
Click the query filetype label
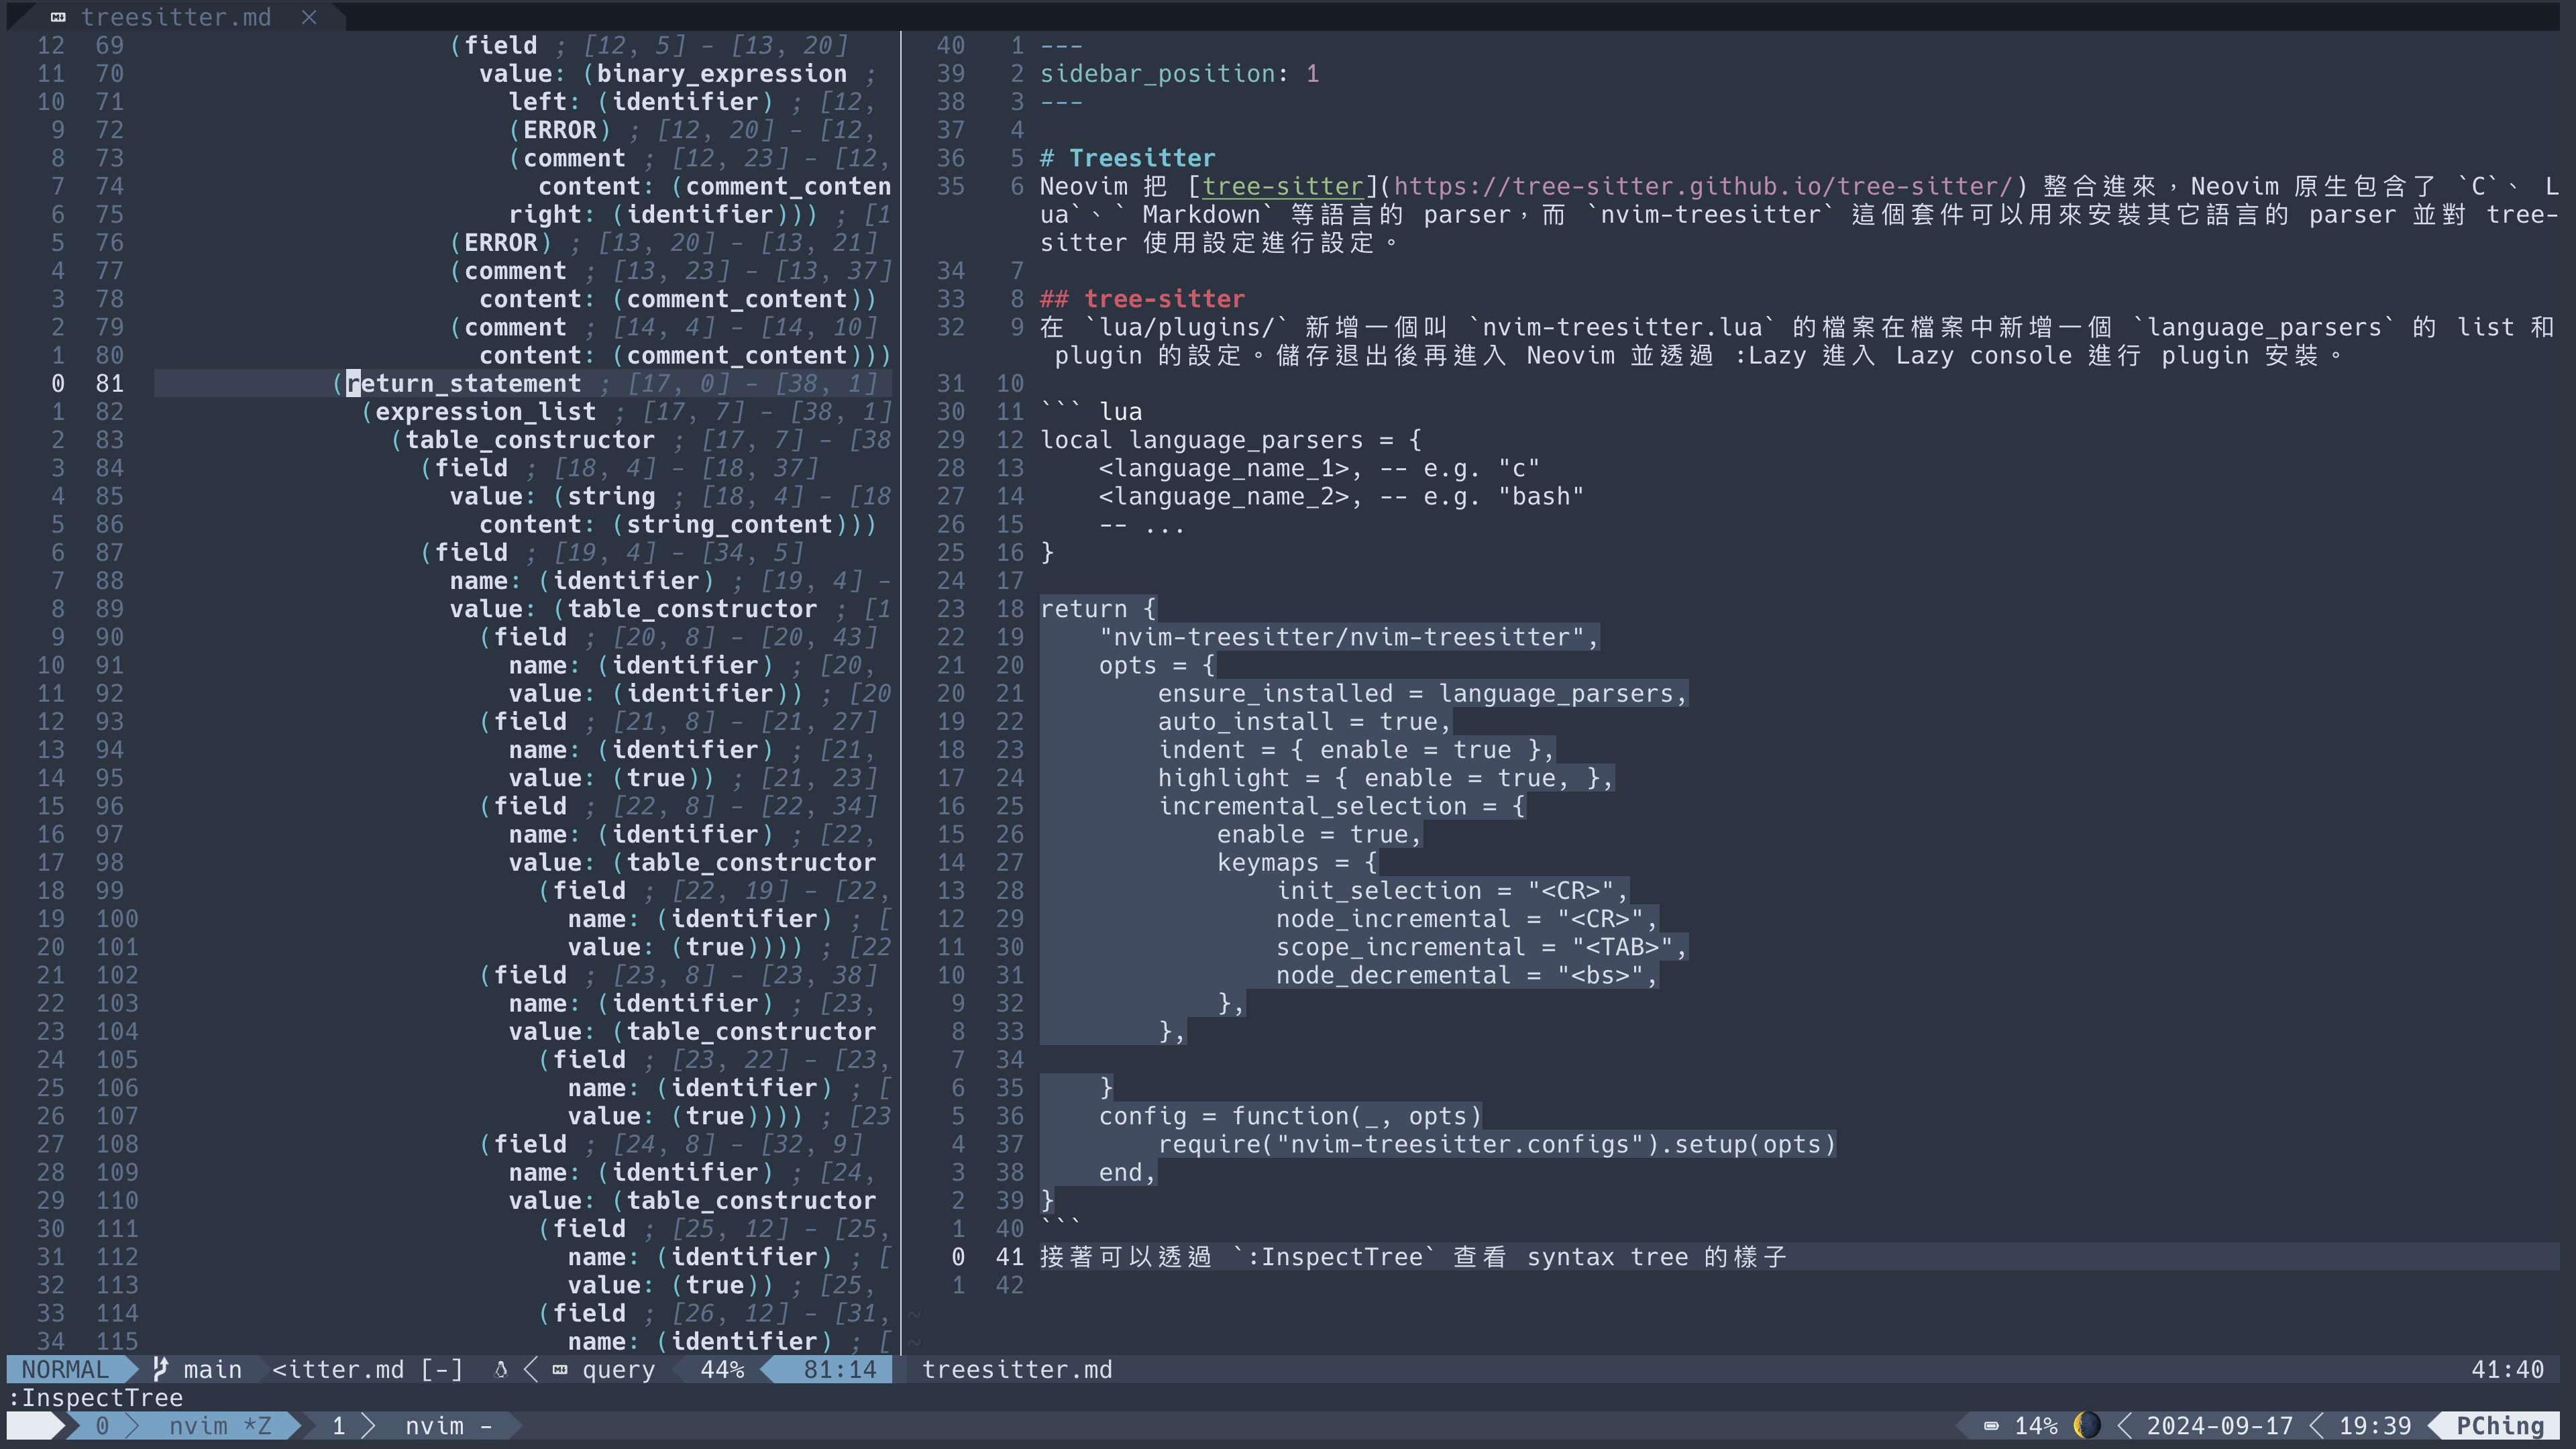pos(618,1369)
